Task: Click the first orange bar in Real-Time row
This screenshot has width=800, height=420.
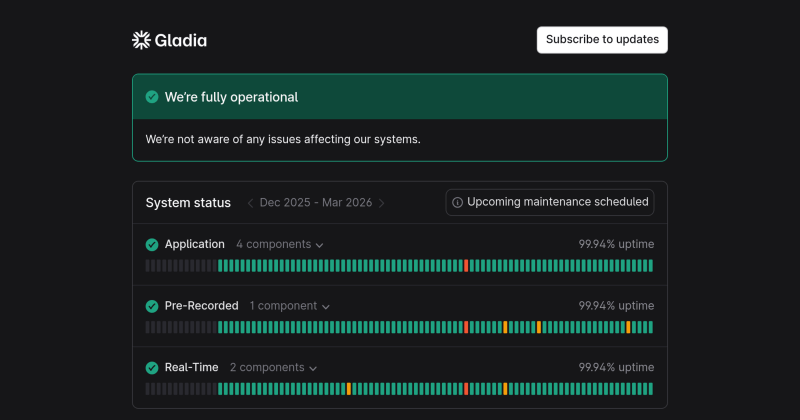Action: [x=349, y=389]
